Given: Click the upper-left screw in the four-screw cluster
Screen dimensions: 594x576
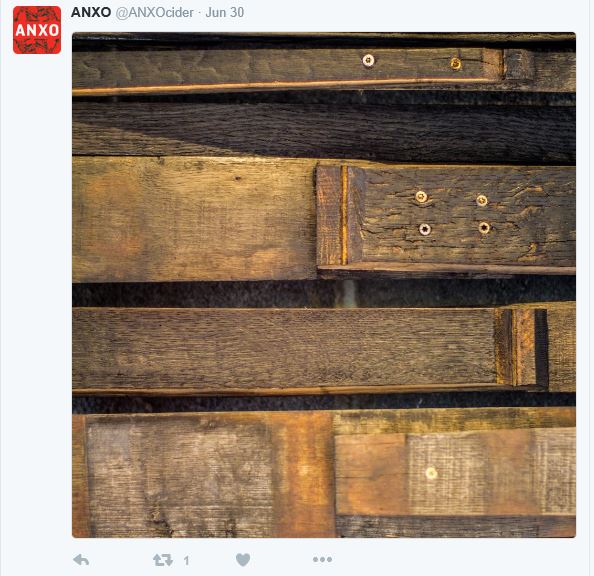Looking at the screenshot, I should (x=421, y=196).
